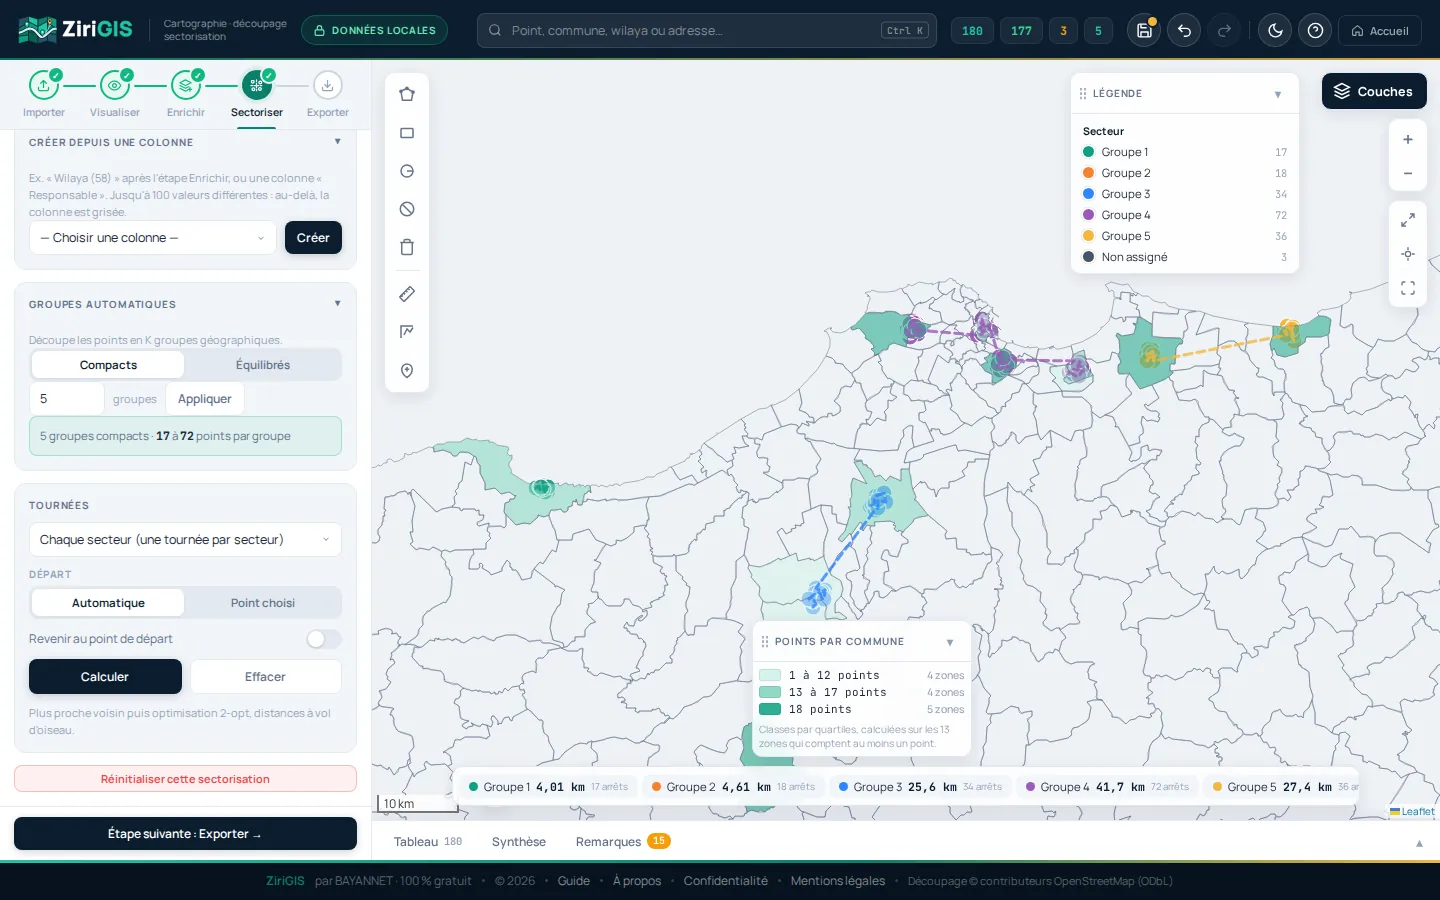Open the Synthèse tab
The image size is (1440, 900).
click(x=519, y=842)
